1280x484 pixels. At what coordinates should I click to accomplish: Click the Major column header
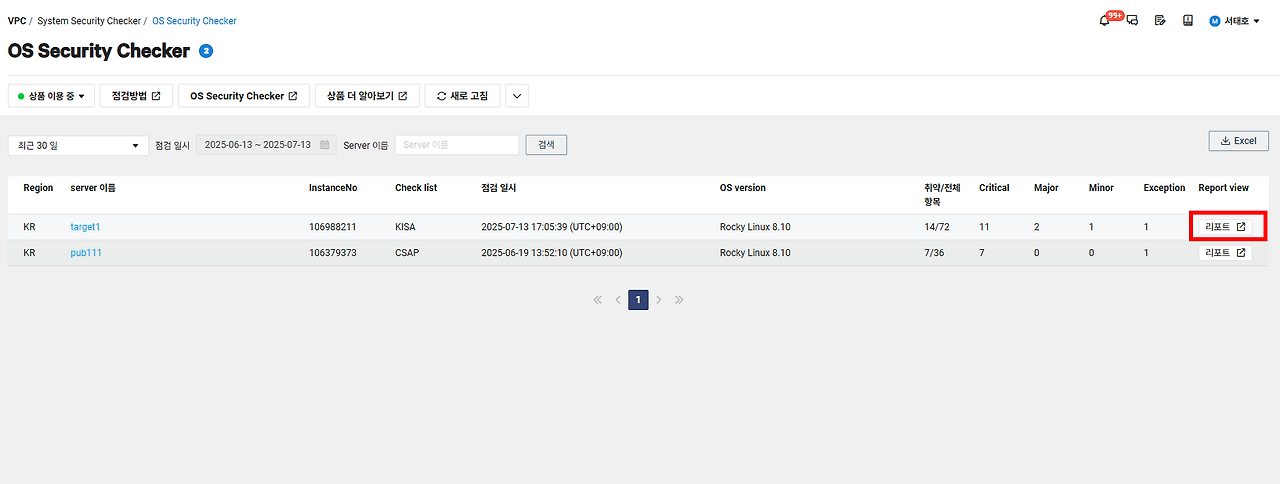pyautogui.click(x=1046, y=187)
